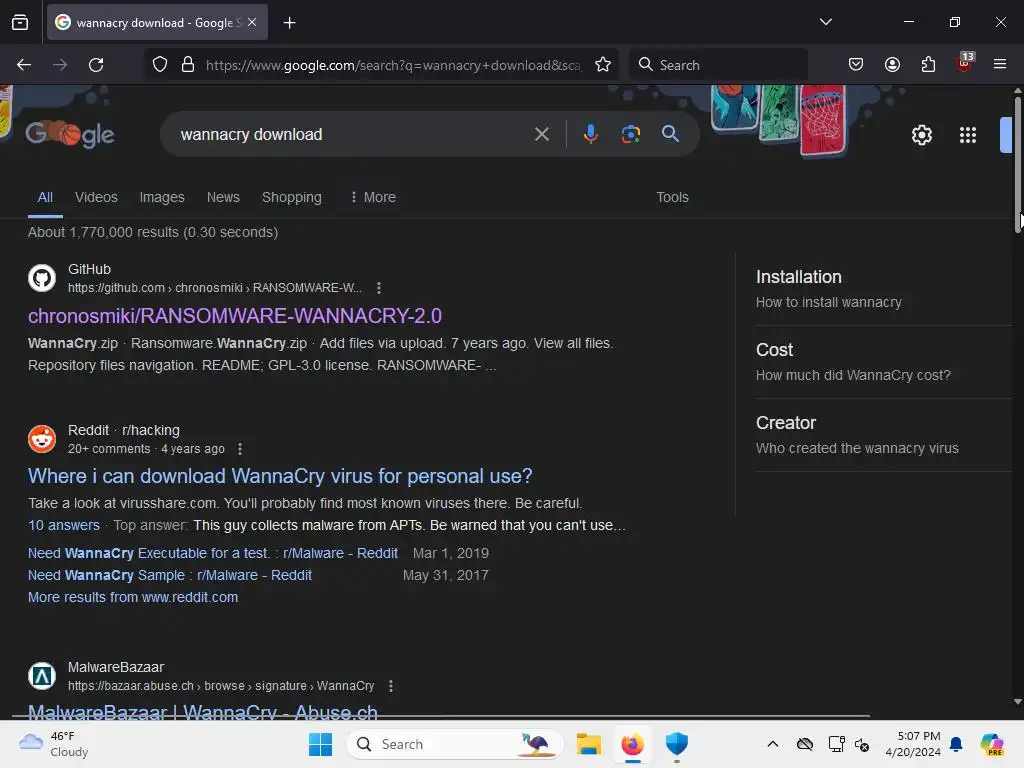Open Creator: Who created the wannacry virus

point(883,435)
